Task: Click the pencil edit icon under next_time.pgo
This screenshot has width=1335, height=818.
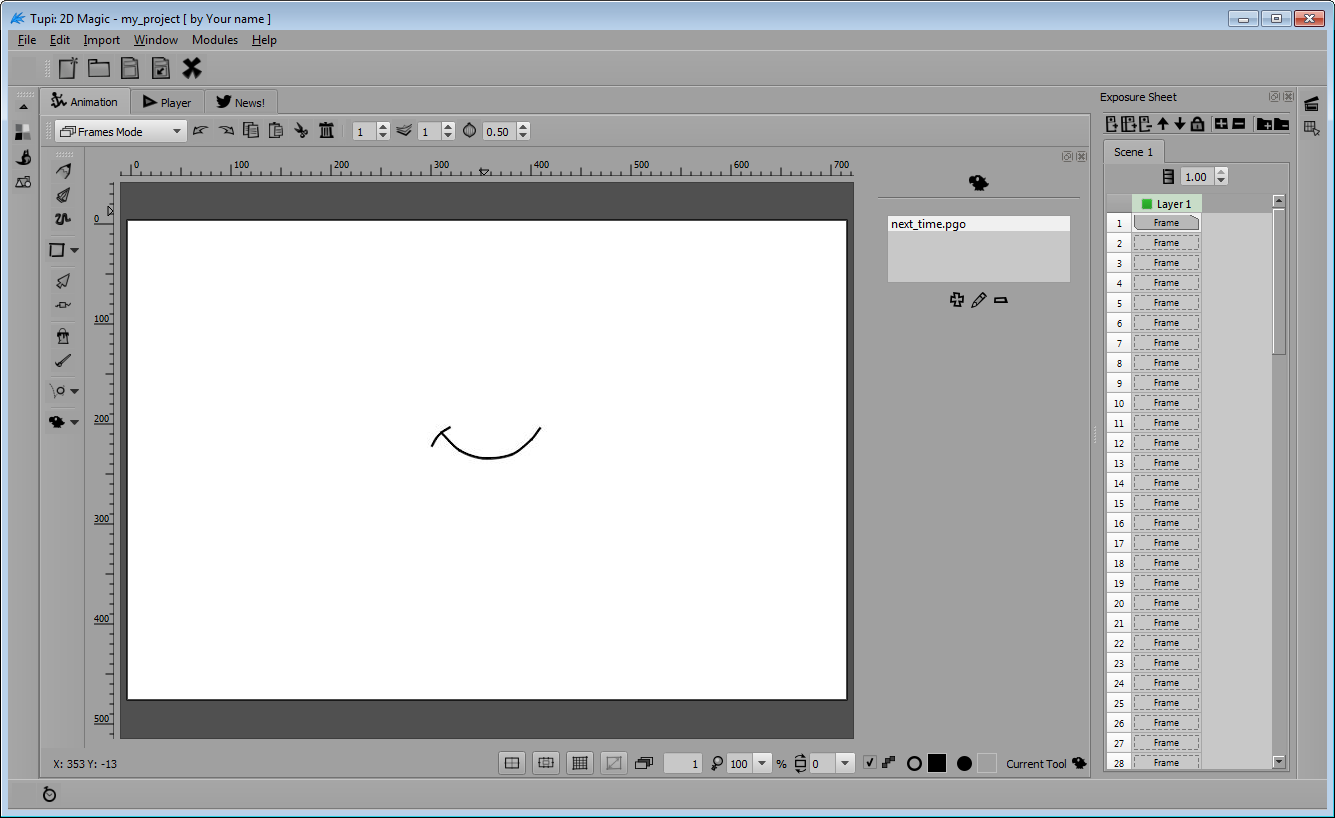Action: pos(979,300)
